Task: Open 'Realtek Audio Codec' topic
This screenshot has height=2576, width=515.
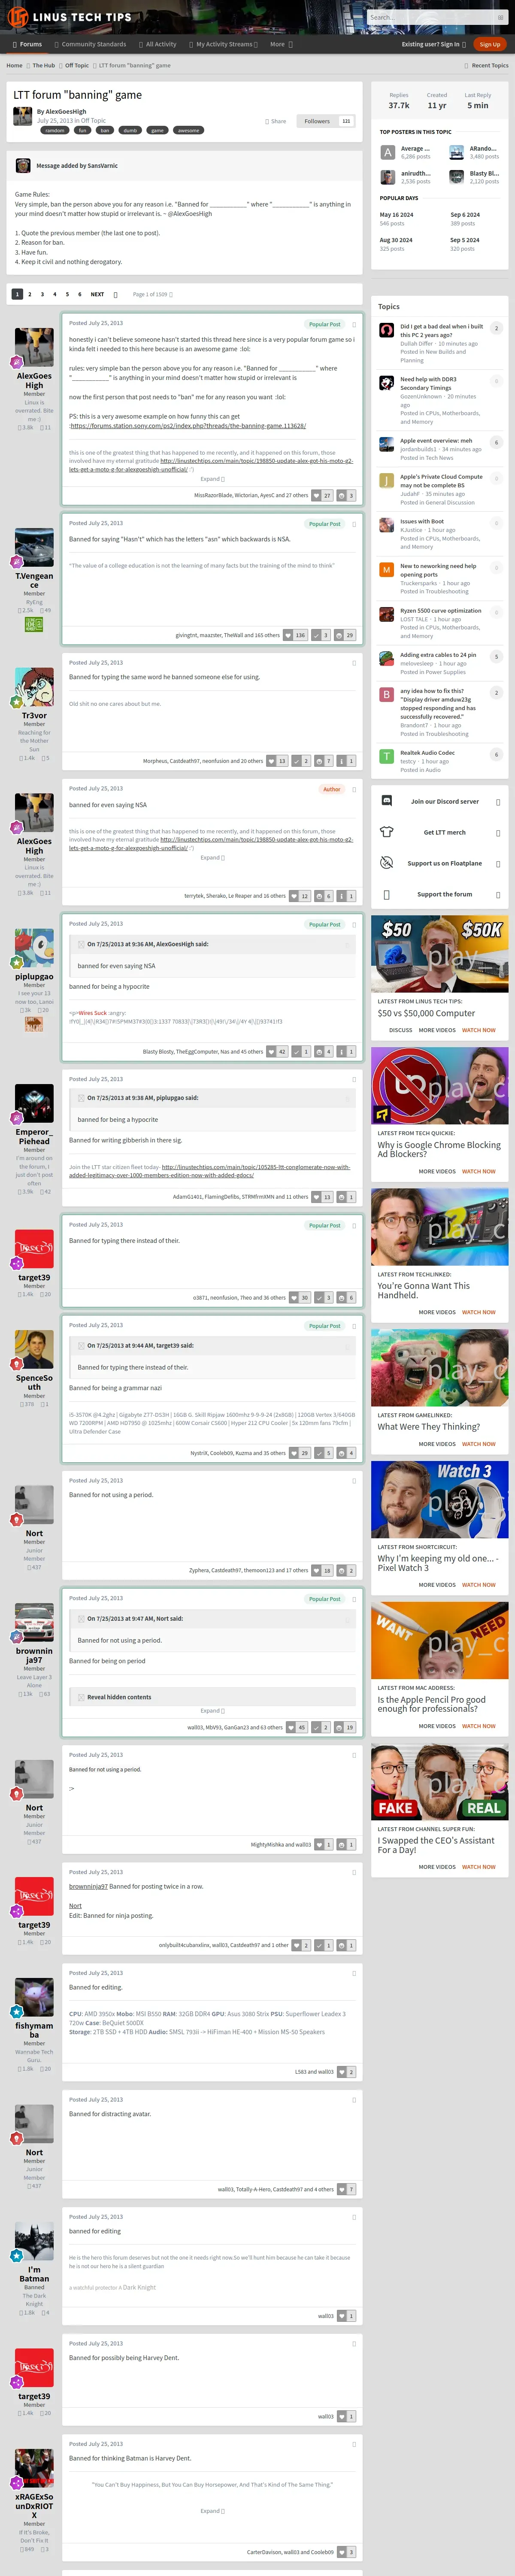Action: click(x=427, y=753)
